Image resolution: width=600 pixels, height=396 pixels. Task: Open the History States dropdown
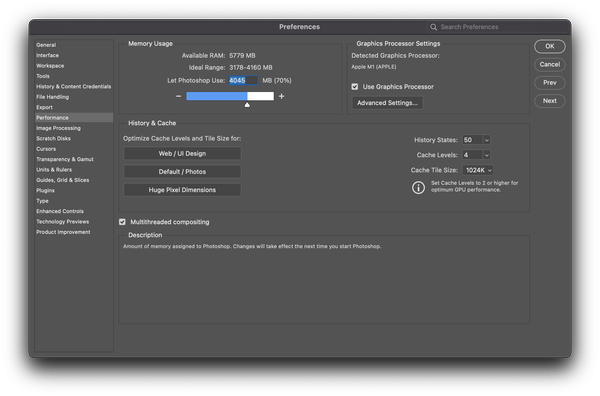click(487, 140)
